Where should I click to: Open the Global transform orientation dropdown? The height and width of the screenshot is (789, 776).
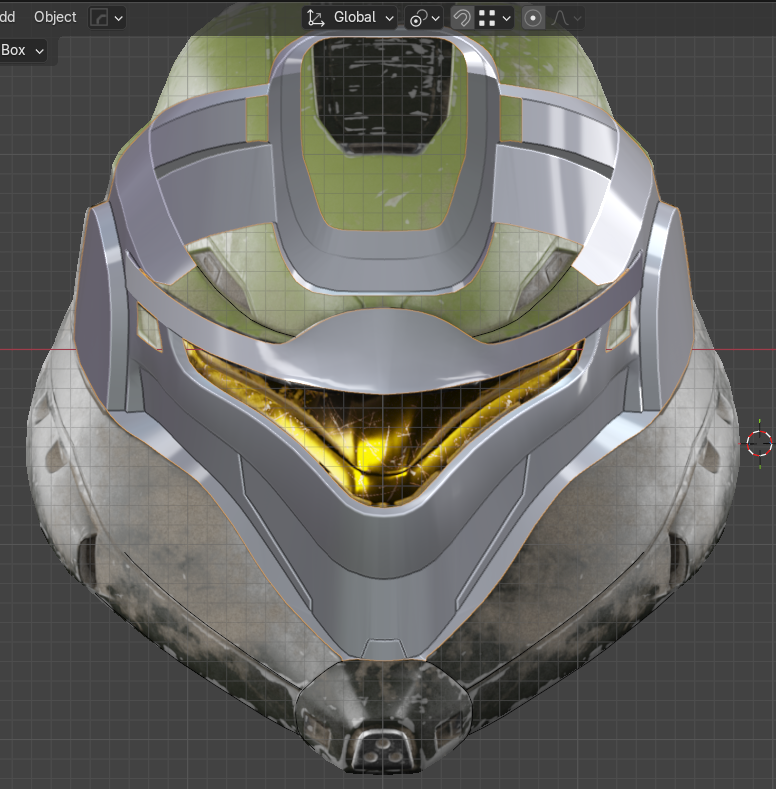(362, 18)
